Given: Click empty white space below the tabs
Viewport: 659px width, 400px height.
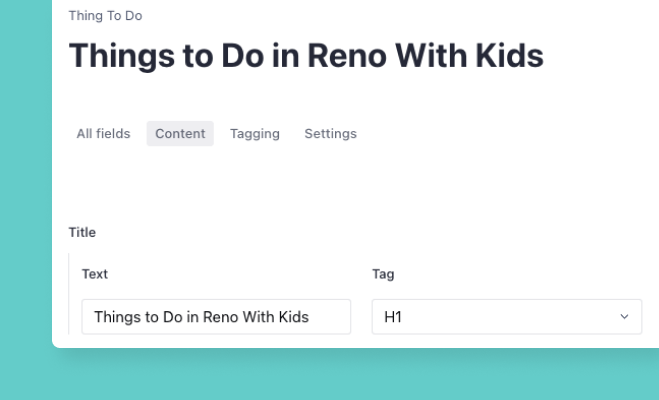Looking at the screenshot, I should (350, 185).
